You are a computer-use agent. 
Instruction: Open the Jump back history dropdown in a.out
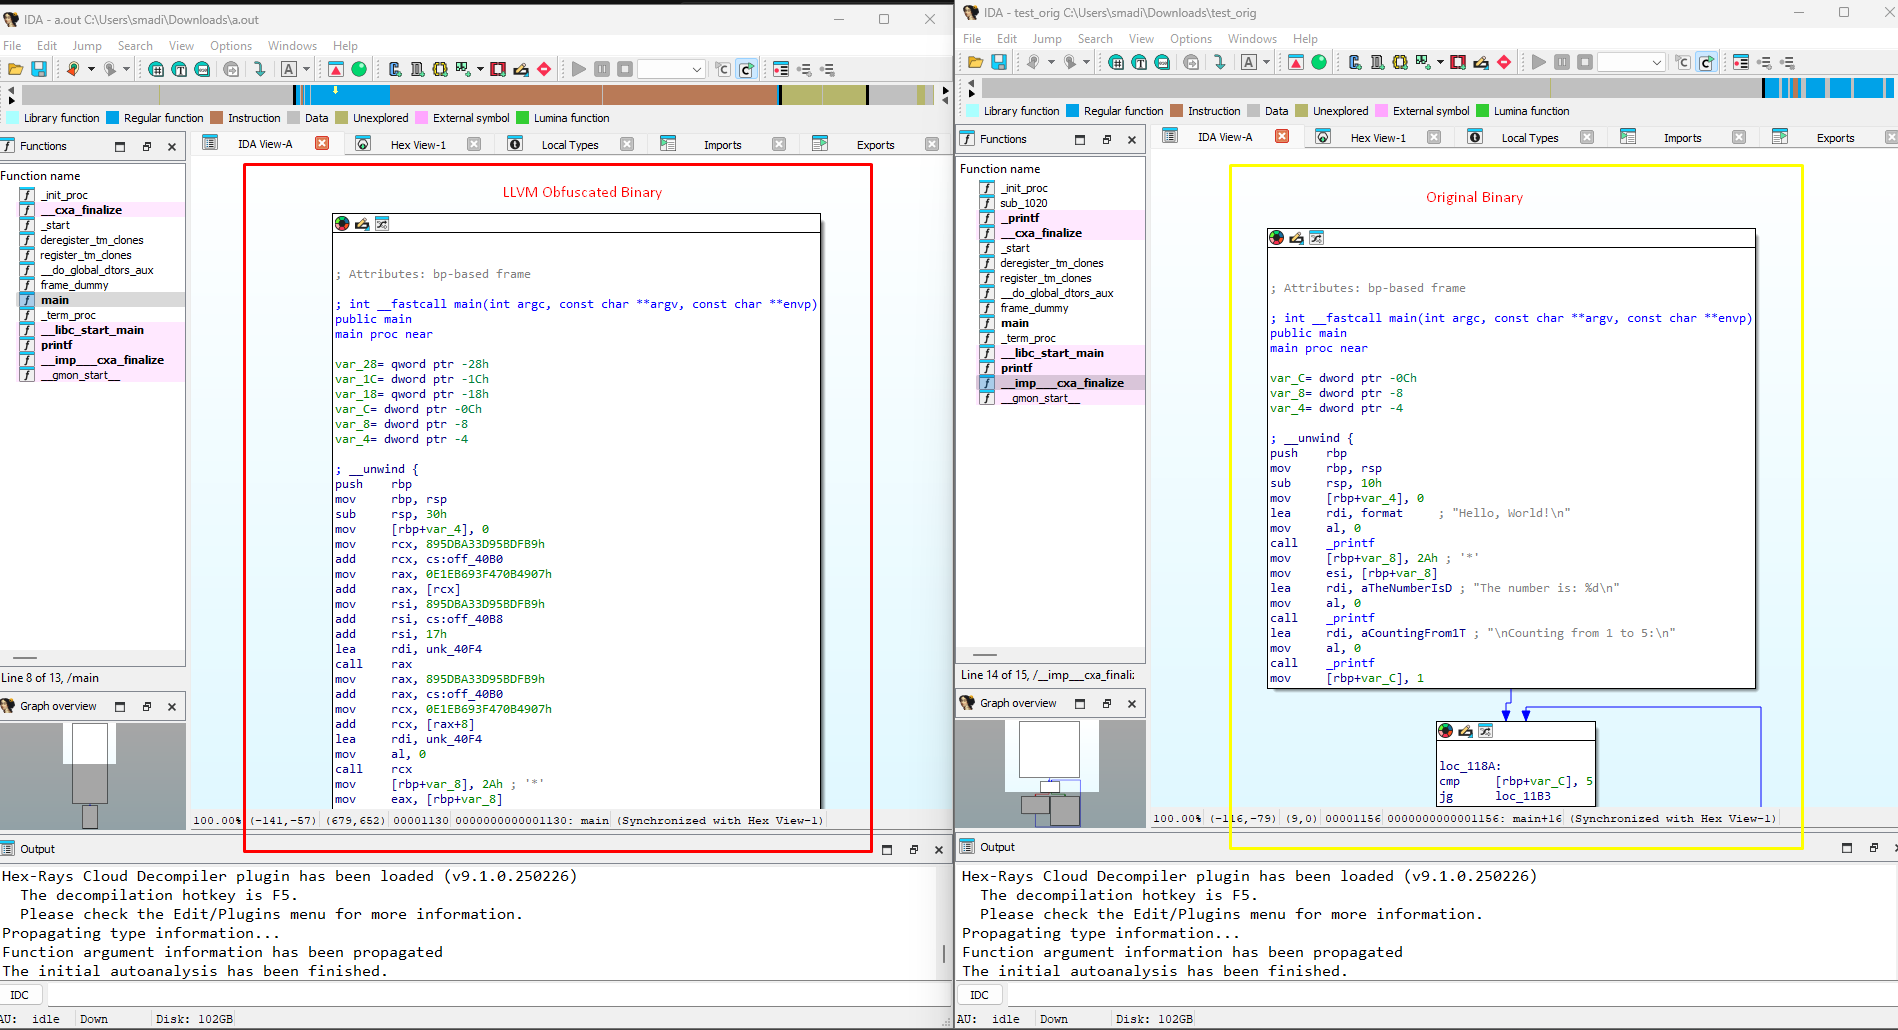(91, 69)
